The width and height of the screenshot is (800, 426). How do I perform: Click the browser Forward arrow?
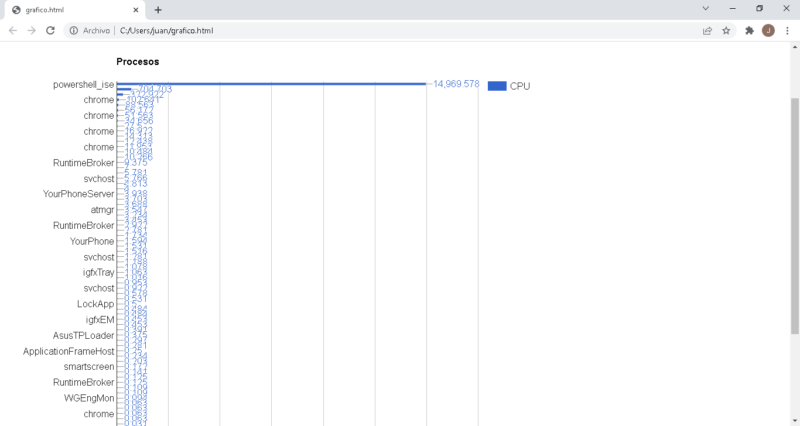coord(32,30)
